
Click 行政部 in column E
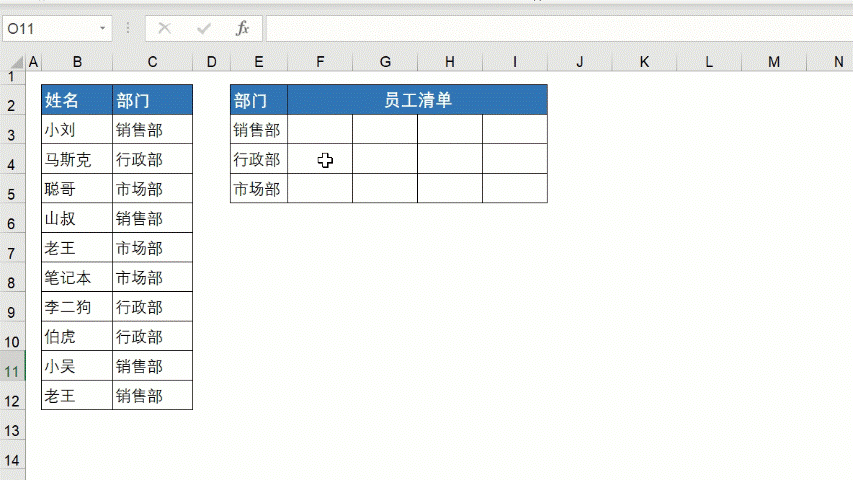coord(259,159)
